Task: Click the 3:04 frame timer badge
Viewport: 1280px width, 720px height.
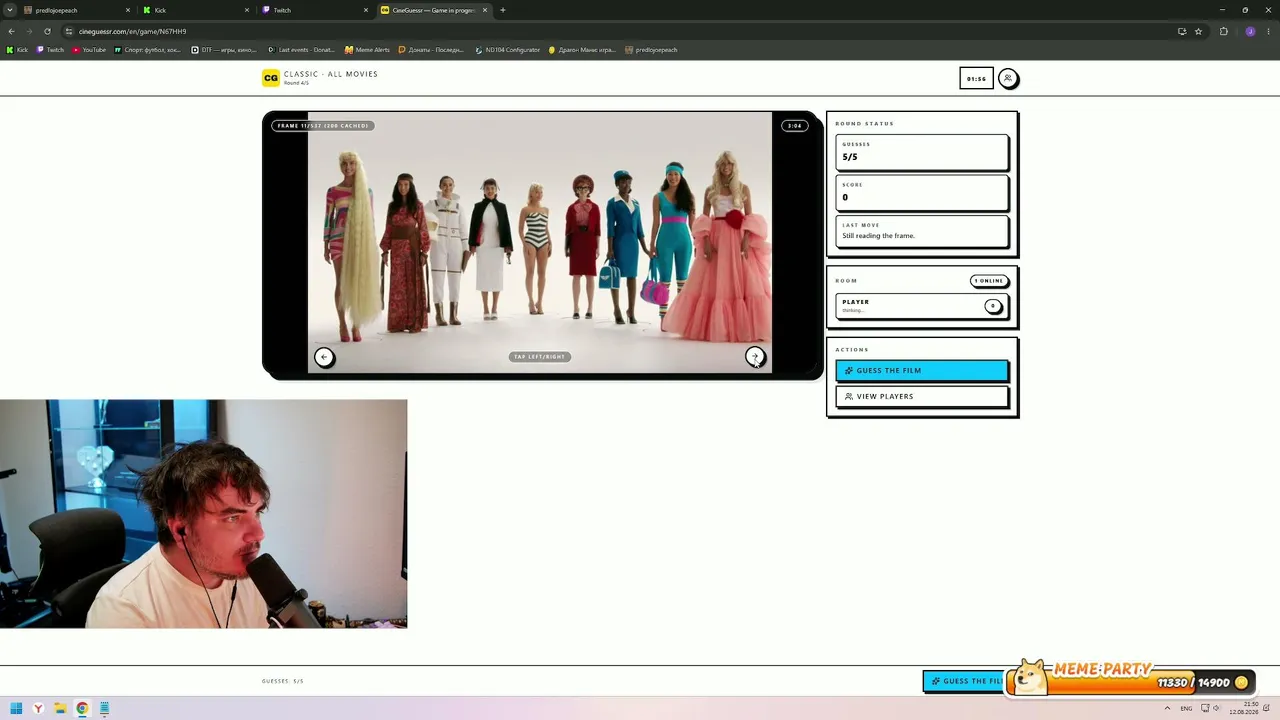Action: click(795, 126)
